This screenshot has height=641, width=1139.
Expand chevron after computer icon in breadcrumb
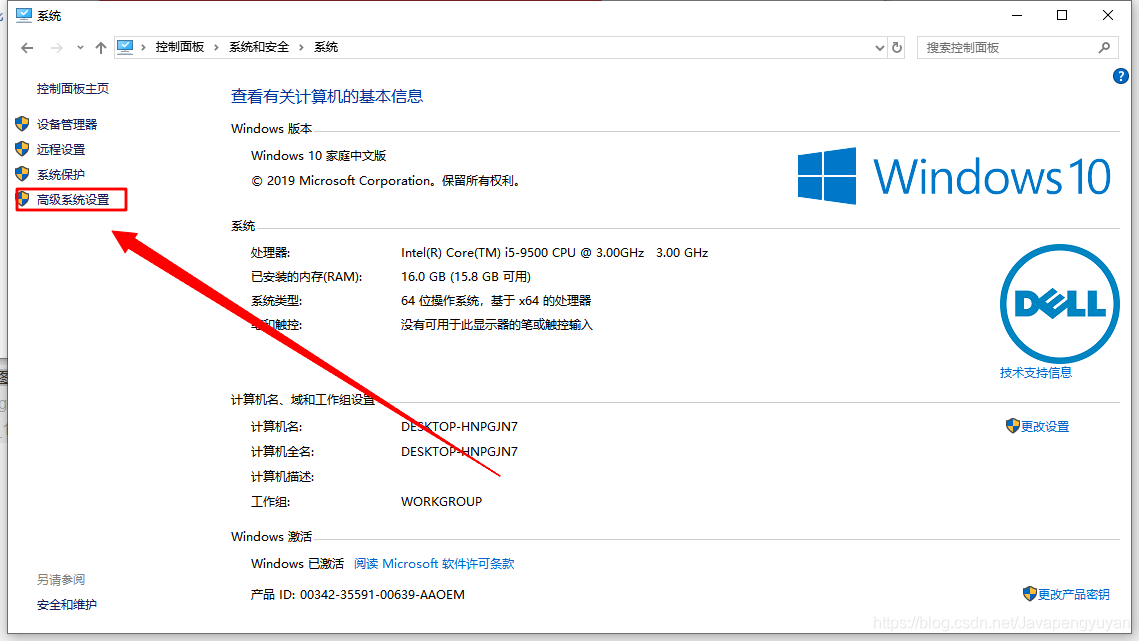coord(143,47)
